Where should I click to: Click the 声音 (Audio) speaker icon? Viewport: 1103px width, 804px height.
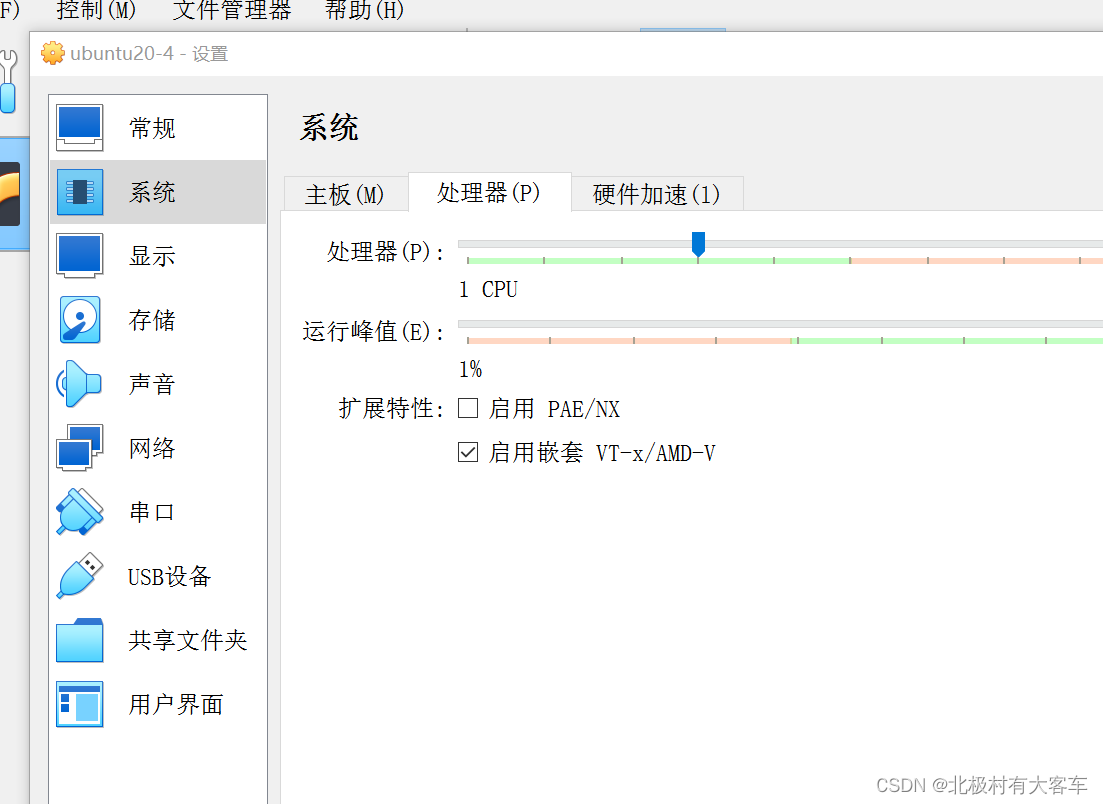click(x=80, y=384)
